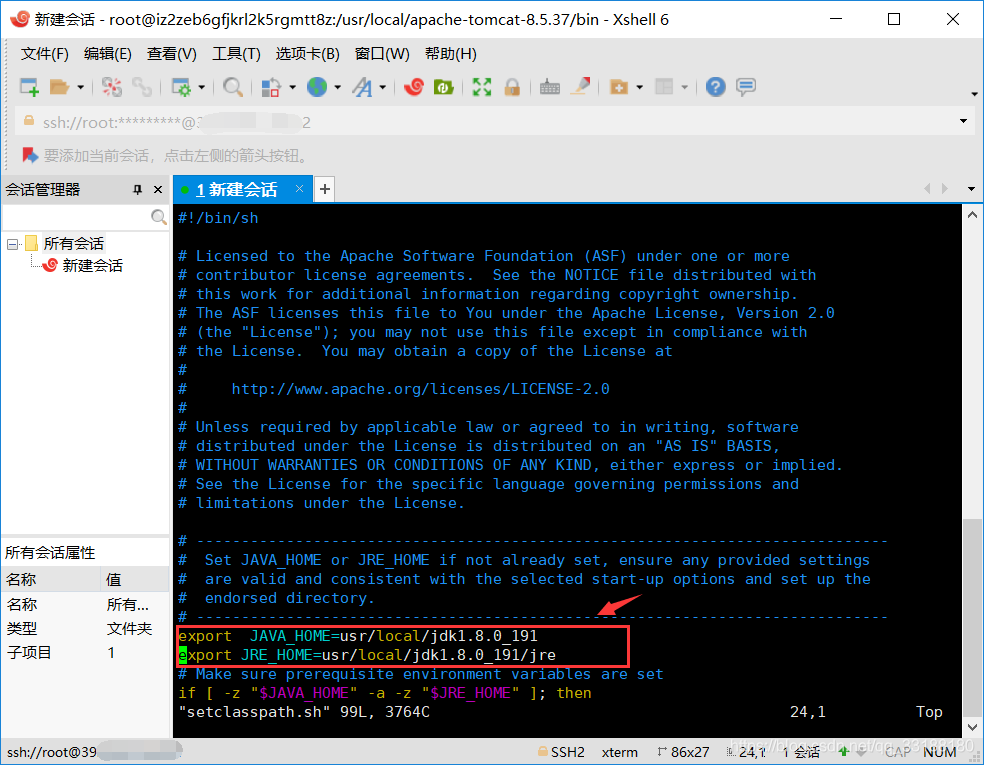Open the 工具(T) menu

[236, 54]
